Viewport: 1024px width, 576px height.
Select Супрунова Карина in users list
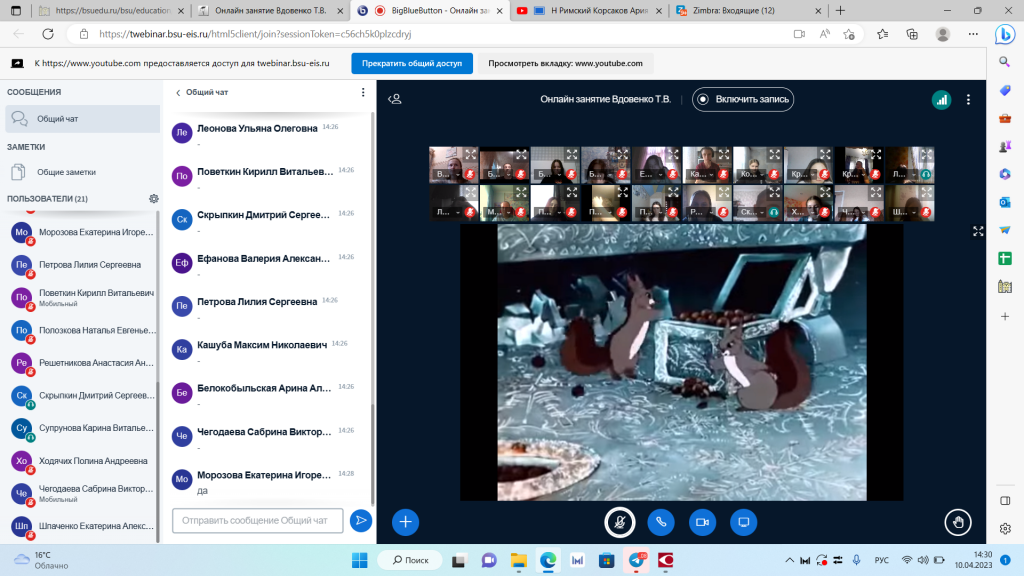(x=82, y=428)
